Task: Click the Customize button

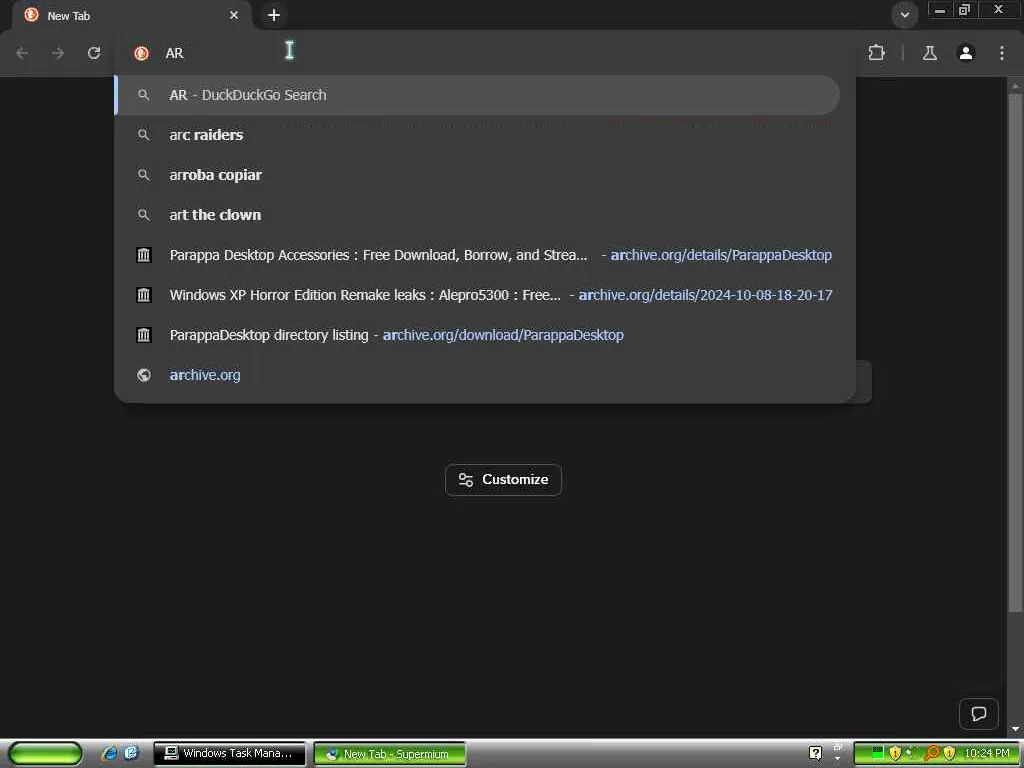Action: 503,480
